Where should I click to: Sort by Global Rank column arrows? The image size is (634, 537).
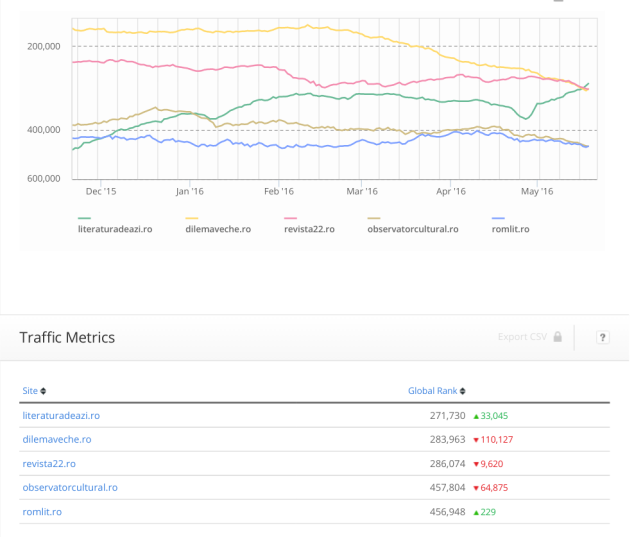point(463,391)
